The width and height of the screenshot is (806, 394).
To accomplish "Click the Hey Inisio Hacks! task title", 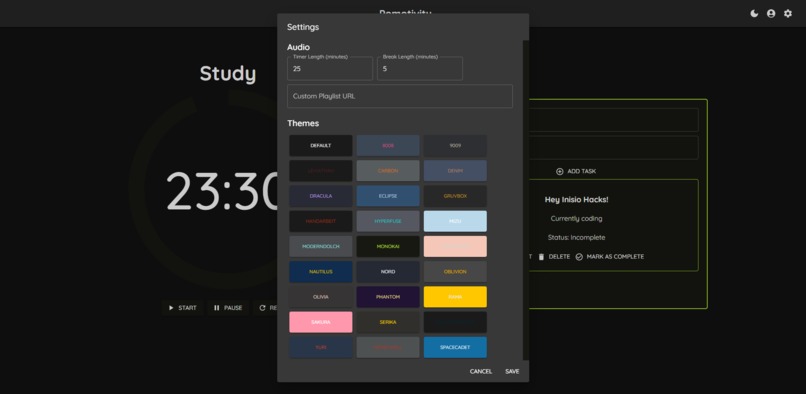I will point(576,200).
